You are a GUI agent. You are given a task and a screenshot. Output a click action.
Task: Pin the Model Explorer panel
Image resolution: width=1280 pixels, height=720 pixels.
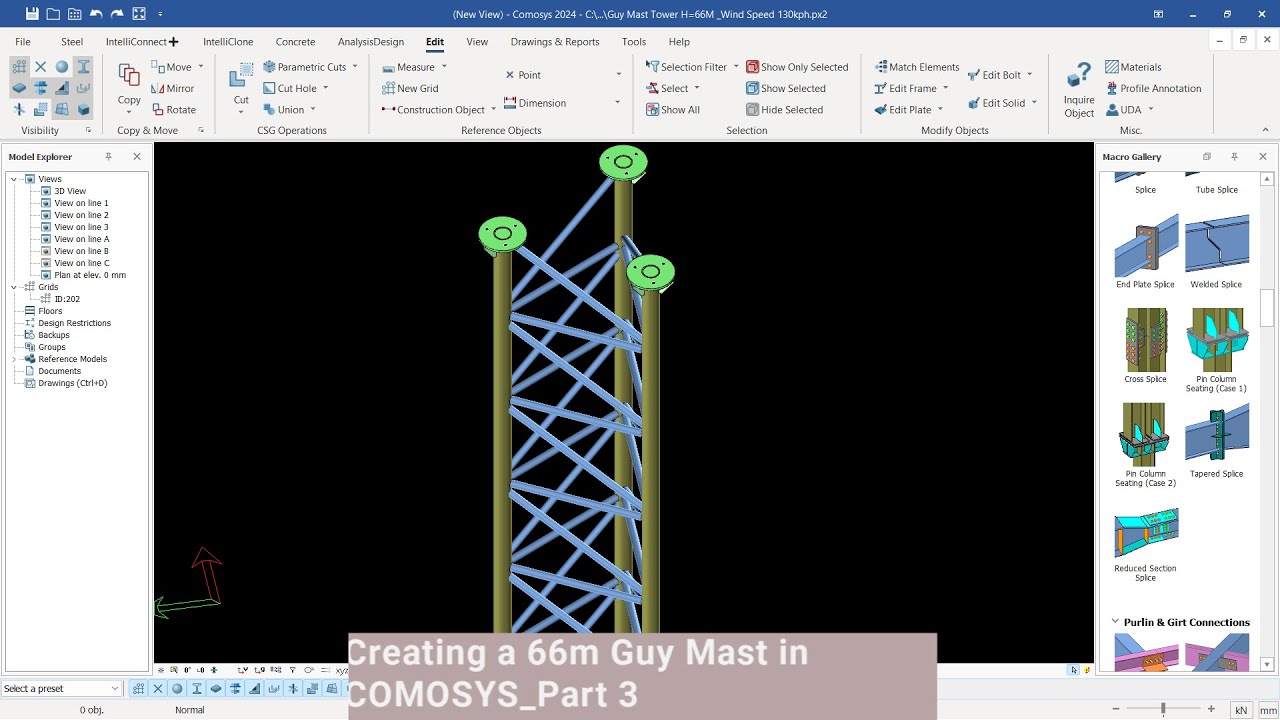[x=109, y=156]
